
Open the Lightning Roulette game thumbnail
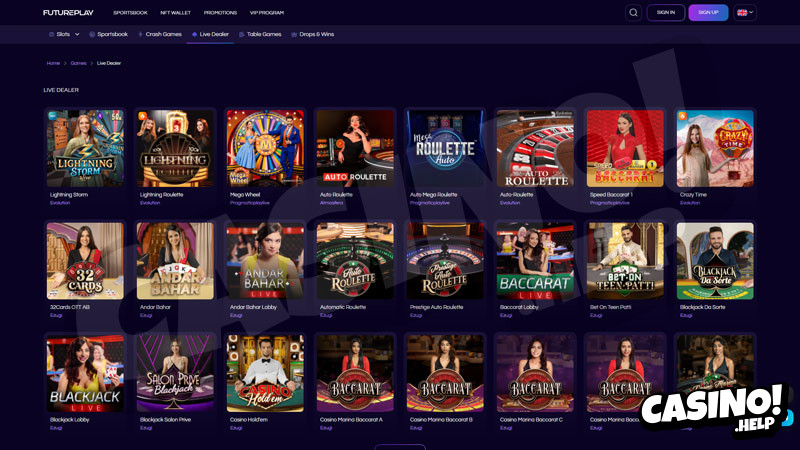click(x=175, y=148)
